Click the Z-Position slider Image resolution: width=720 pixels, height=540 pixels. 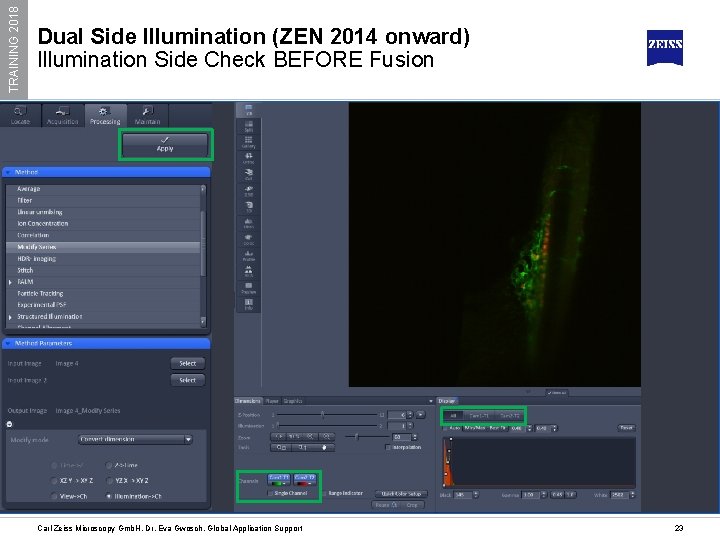(326, 415)
